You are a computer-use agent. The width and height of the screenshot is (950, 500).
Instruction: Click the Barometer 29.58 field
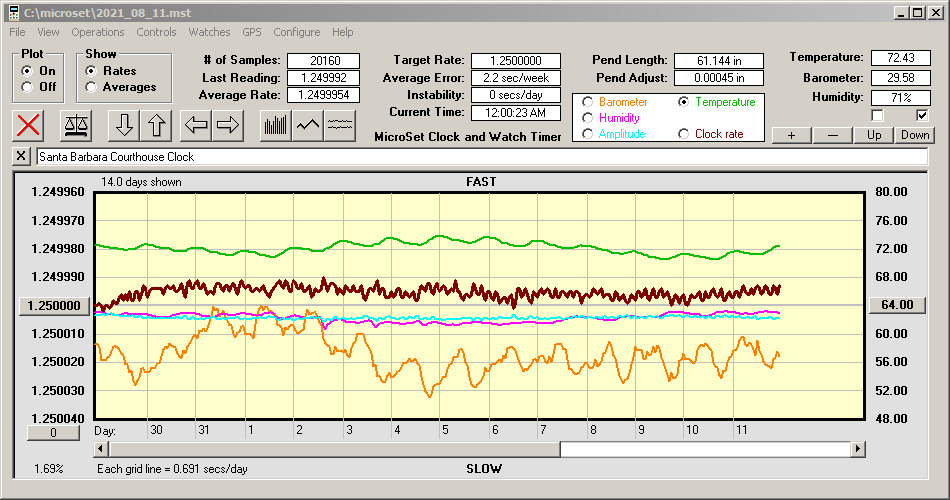(900, 78)
